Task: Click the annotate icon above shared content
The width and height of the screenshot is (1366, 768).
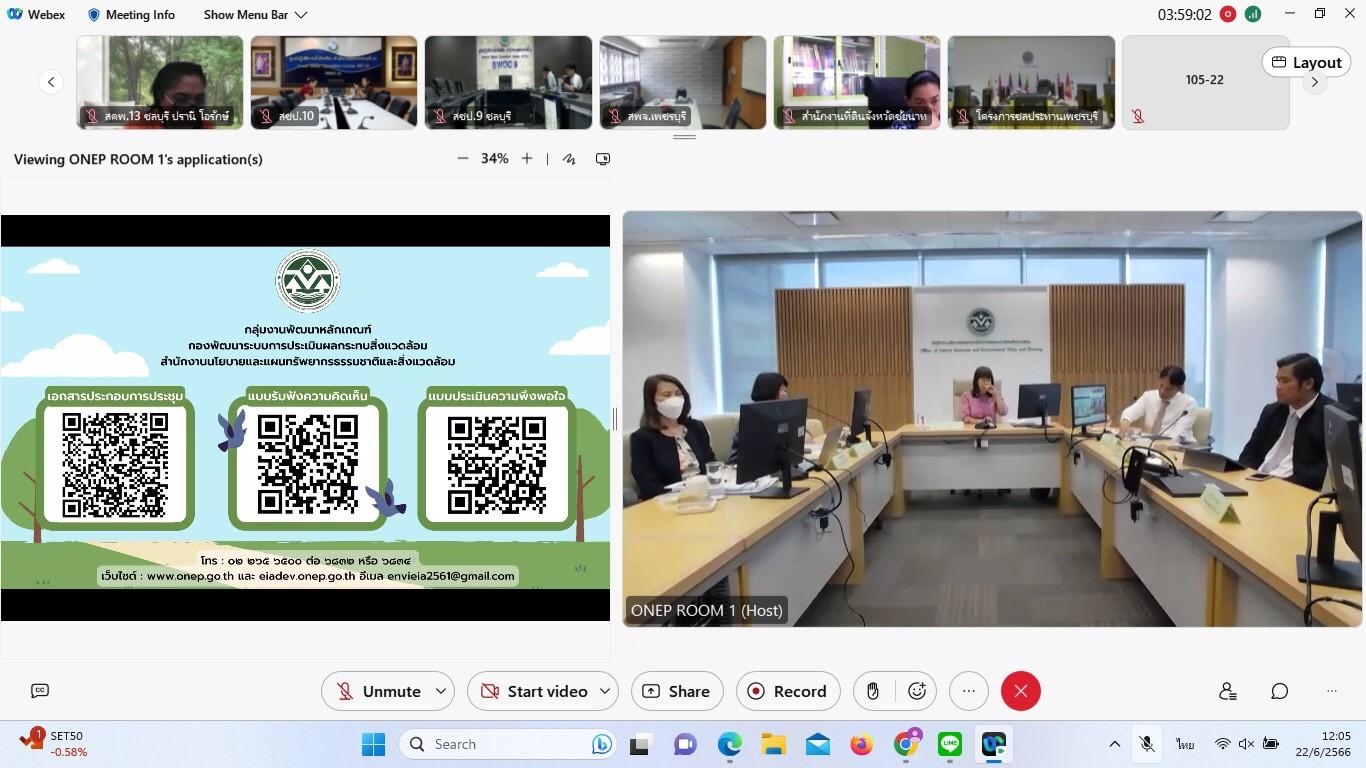Action: pos(569,159)
